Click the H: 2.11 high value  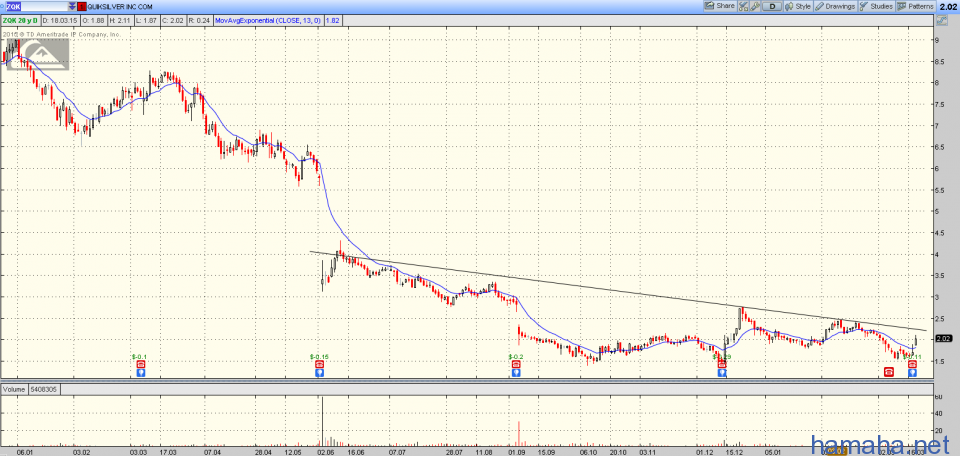(122, 20)
